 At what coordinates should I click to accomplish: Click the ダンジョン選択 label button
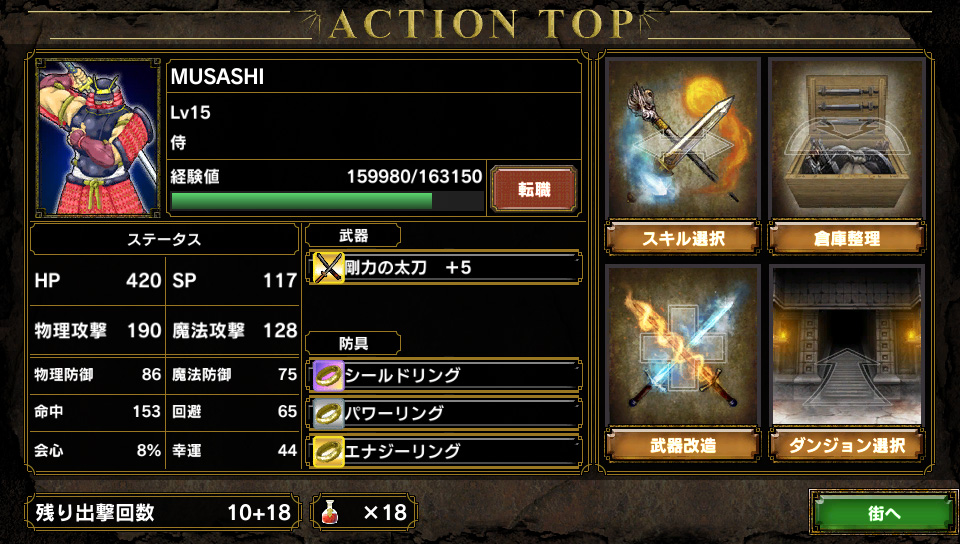pos(847,445)
